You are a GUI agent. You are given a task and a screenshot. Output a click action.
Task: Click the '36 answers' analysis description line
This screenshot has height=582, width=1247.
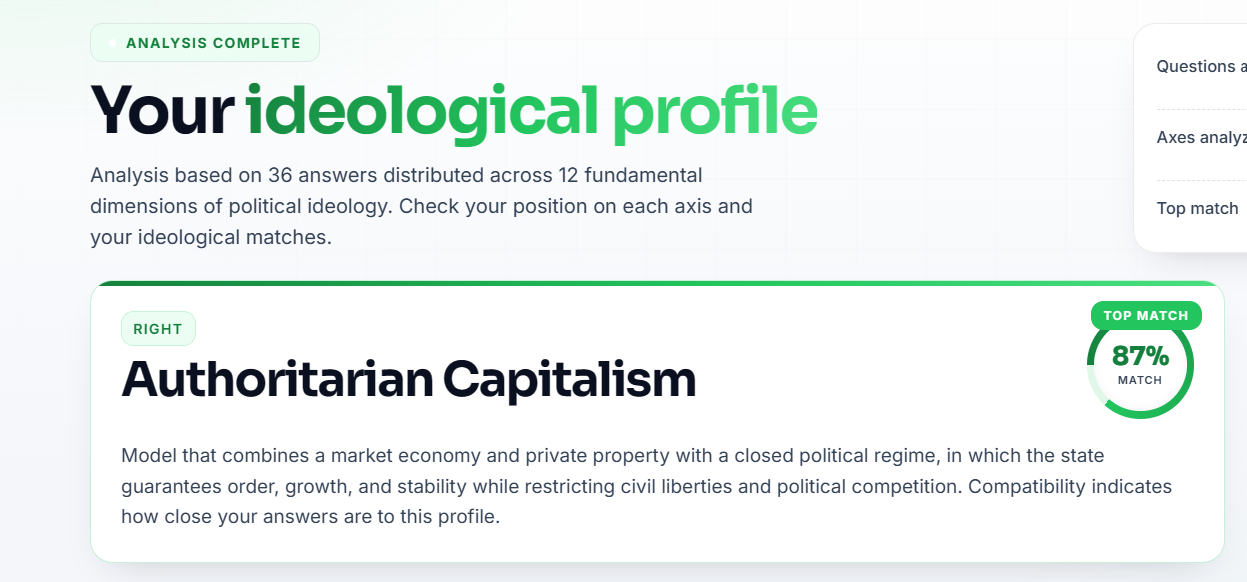pyautogui.click(x=396, y=175)
